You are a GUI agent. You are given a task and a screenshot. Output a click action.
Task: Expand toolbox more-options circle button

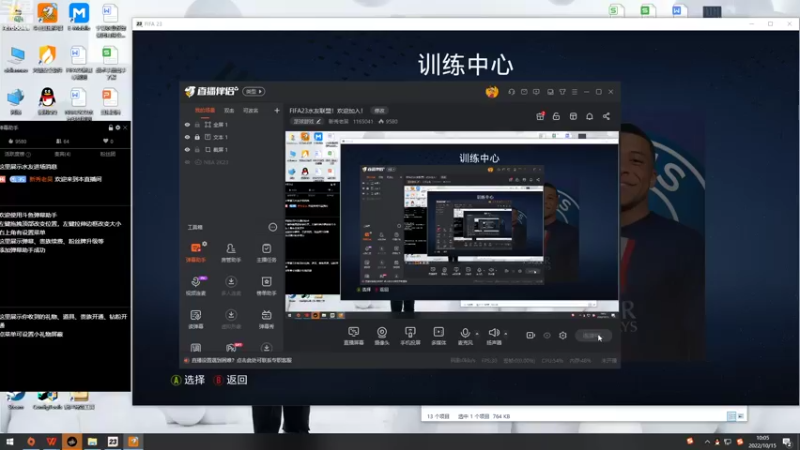tap(273, 227)
